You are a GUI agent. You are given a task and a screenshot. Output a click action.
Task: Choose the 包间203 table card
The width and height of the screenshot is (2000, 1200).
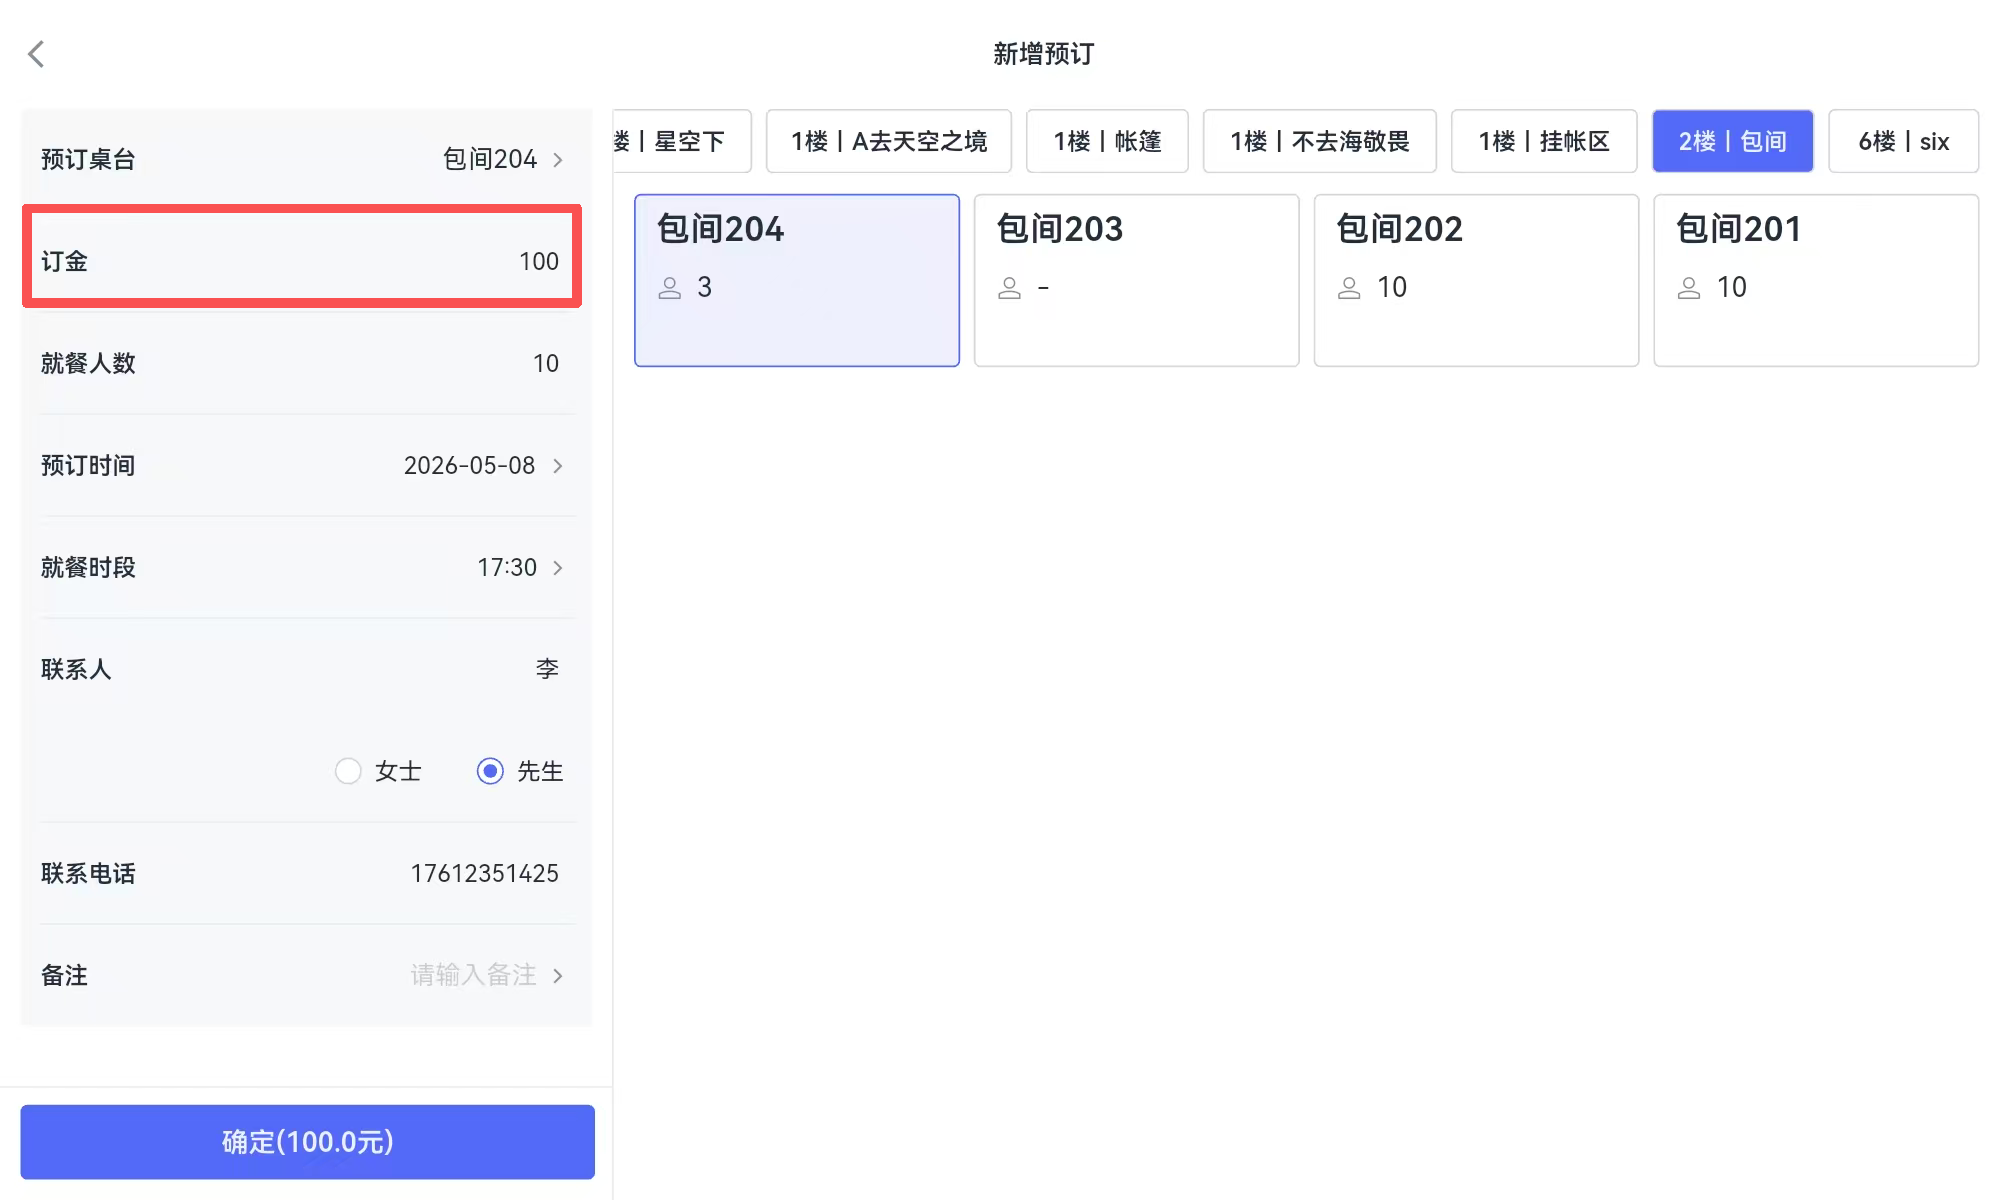coord(1137,280)
